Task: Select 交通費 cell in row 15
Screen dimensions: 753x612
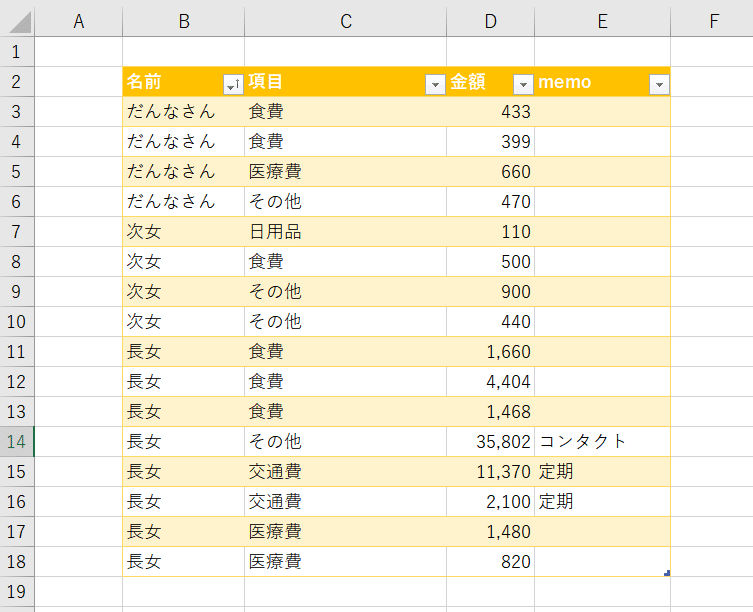Action: [x=346, y=472]
